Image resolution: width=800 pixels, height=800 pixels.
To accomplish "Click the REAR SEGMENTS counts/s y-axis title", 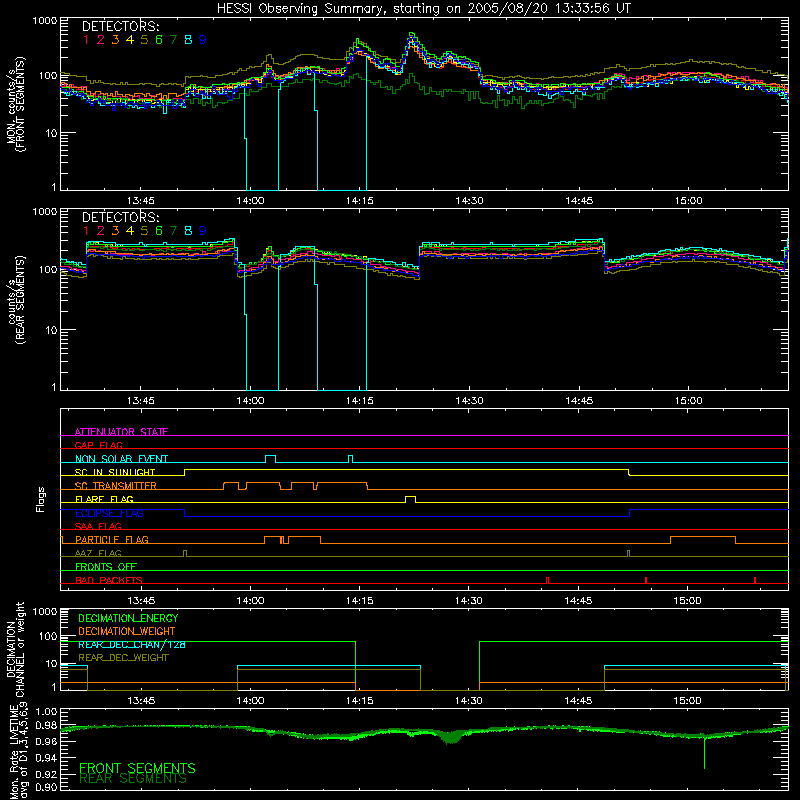I will 15,300.
